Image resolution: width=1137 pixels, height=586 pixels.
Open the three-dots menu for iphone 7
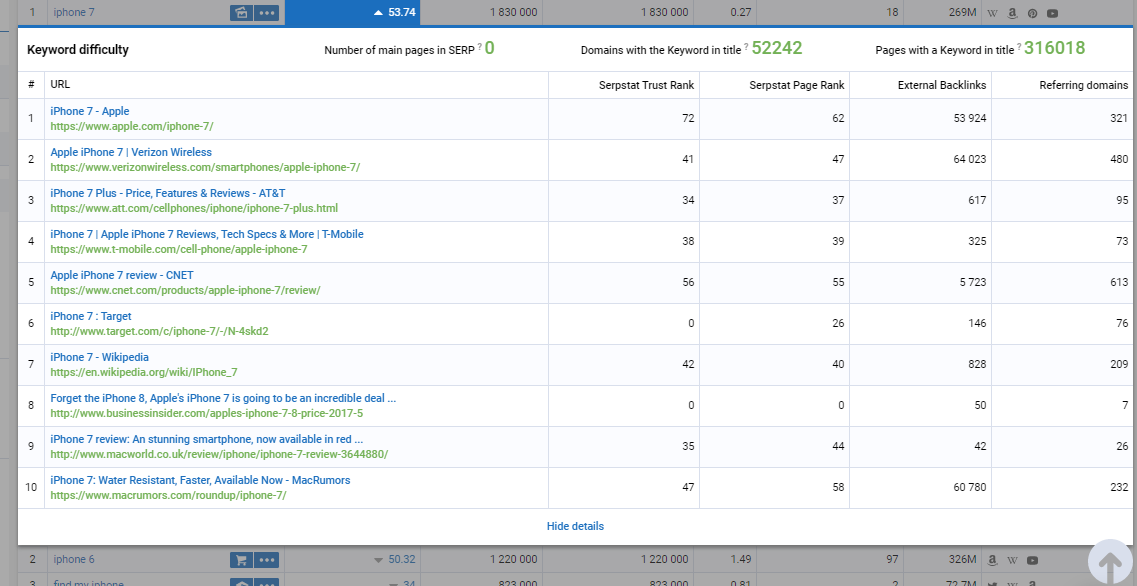coord(267,12)
